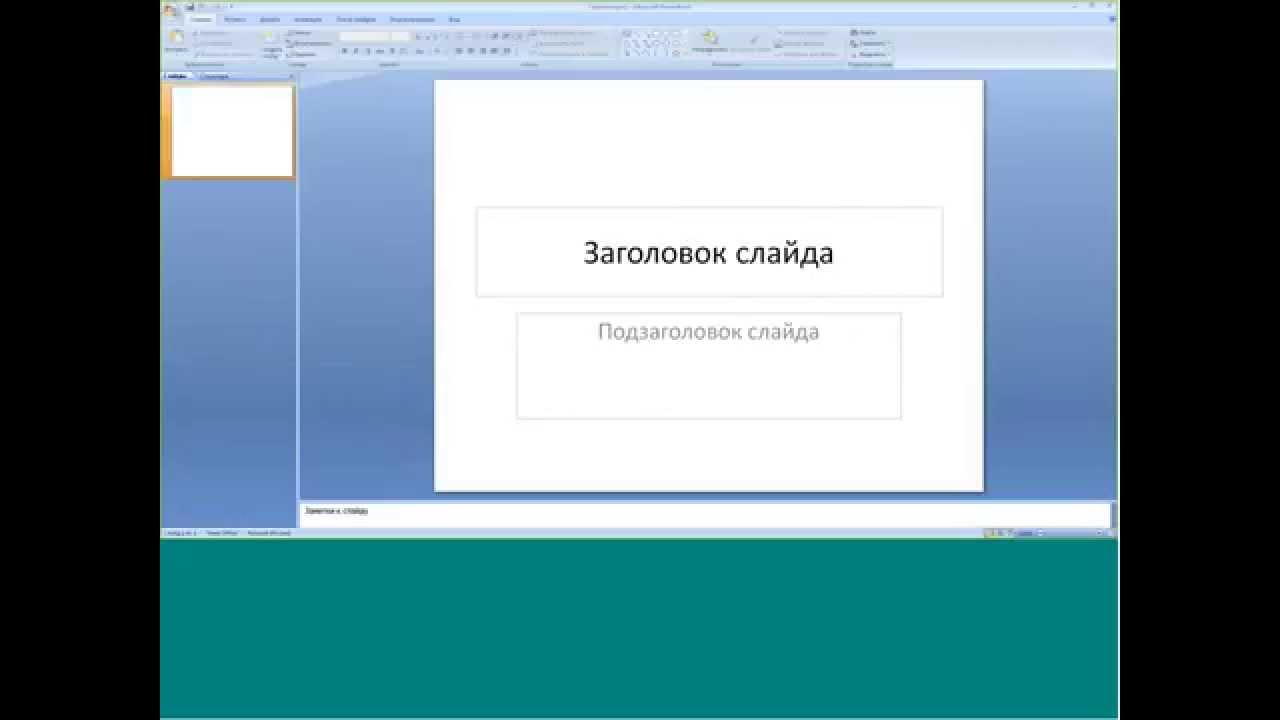Viewport: 1280px width, 720px height.
Task: Open the font name combo box
Action: [x=365, y=36]
